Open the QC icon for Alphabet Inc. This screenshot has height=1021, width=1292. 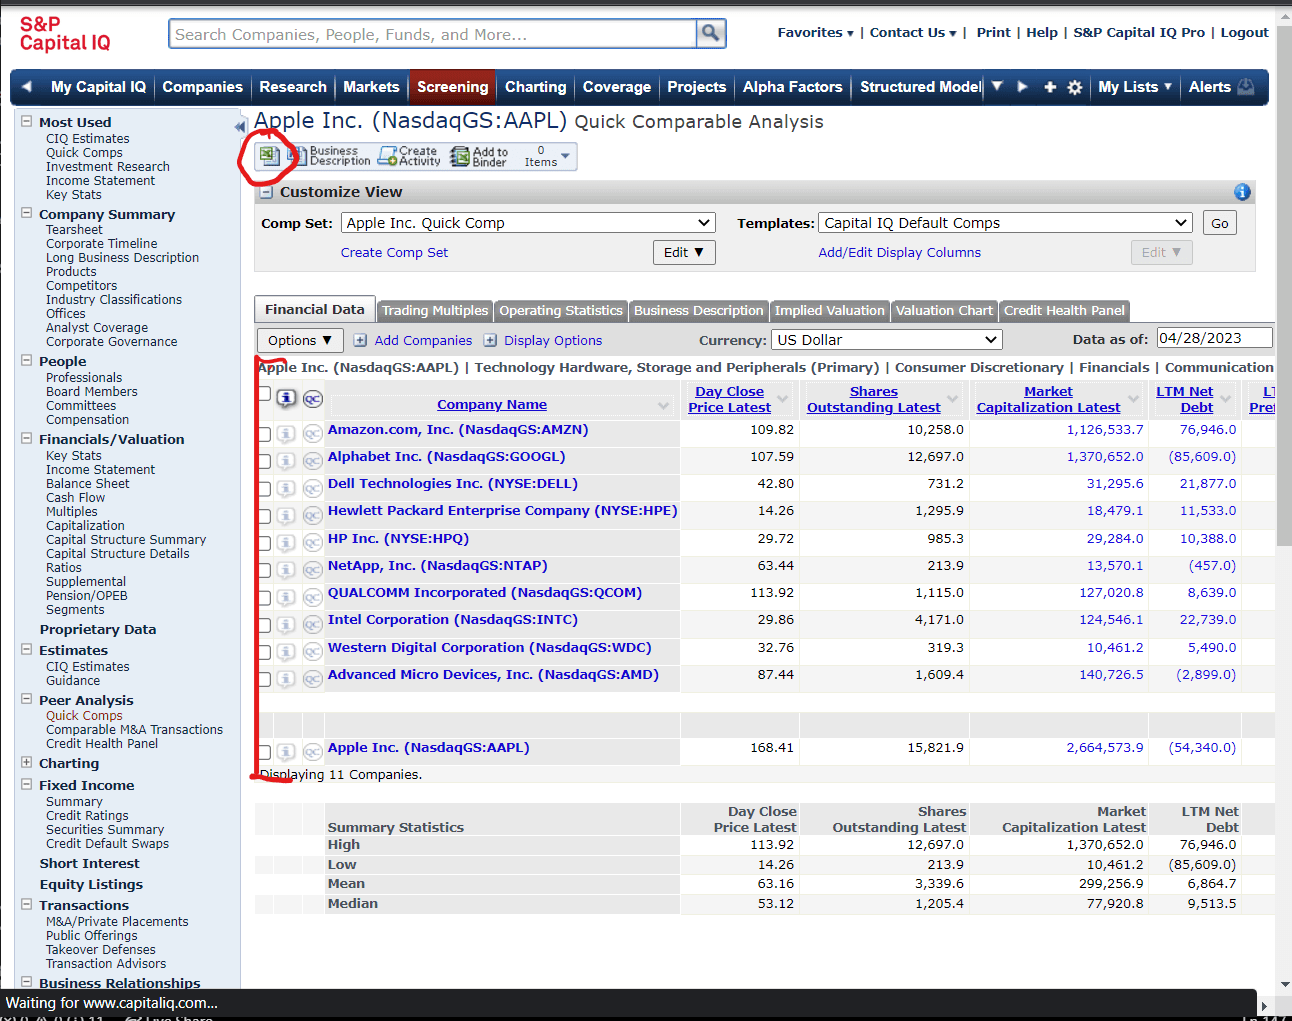(x=312, y=460)
